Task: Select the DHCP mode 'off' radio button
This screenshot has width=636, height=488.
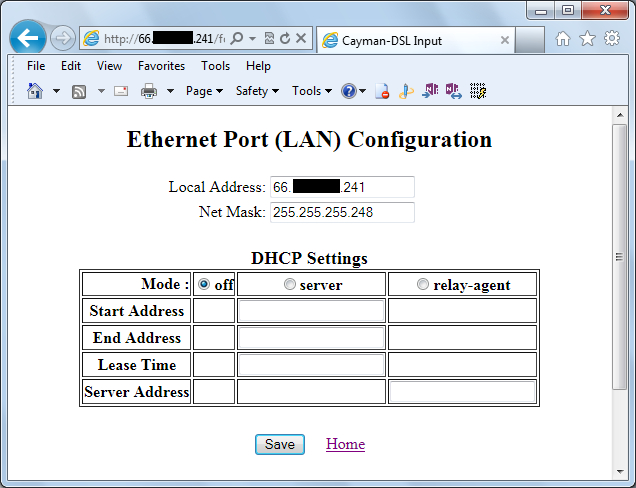Action: [204, 284]
